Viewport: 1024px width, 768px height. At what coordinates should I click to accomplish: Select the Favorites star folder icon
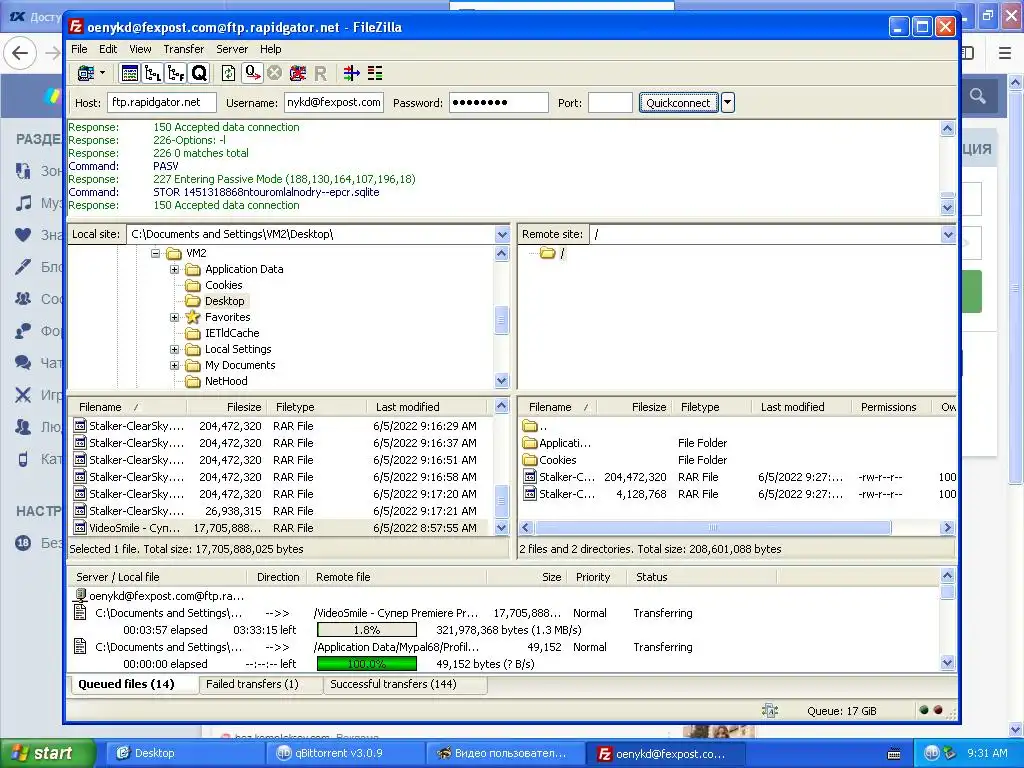(193, 317)
